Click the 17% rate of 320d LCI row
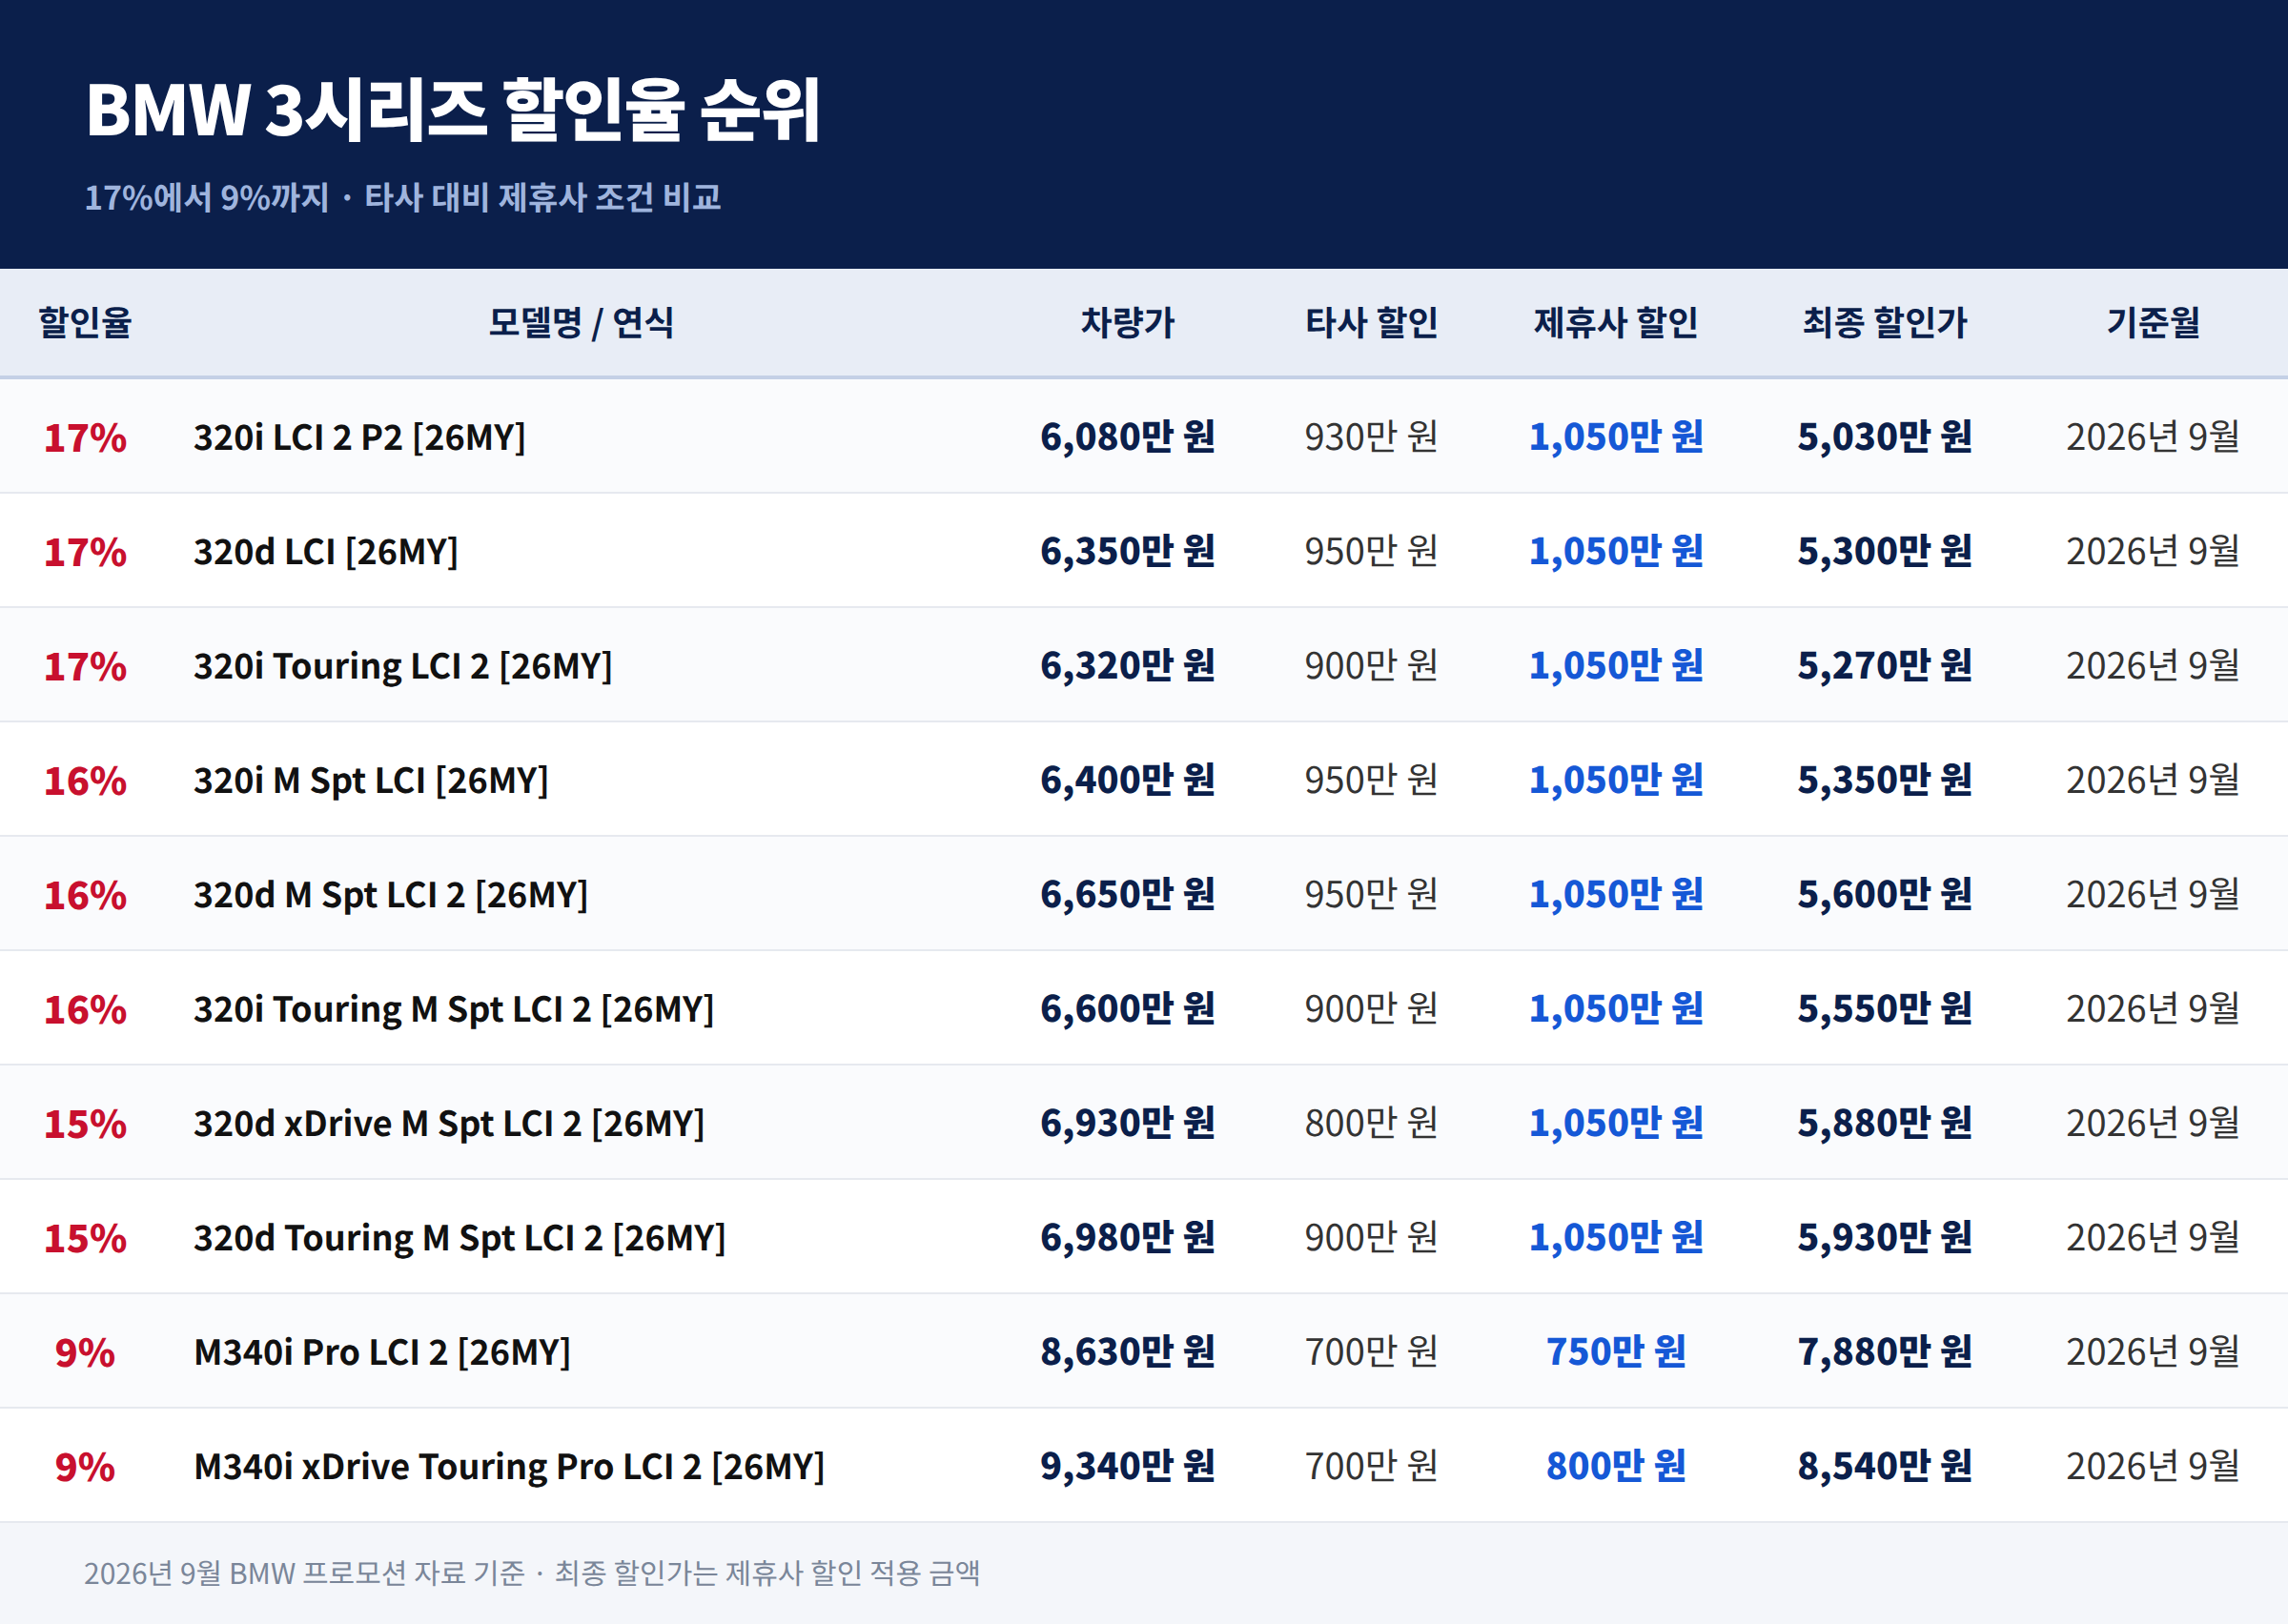Screen dimensions: 2288x1624 coord(85,551)
